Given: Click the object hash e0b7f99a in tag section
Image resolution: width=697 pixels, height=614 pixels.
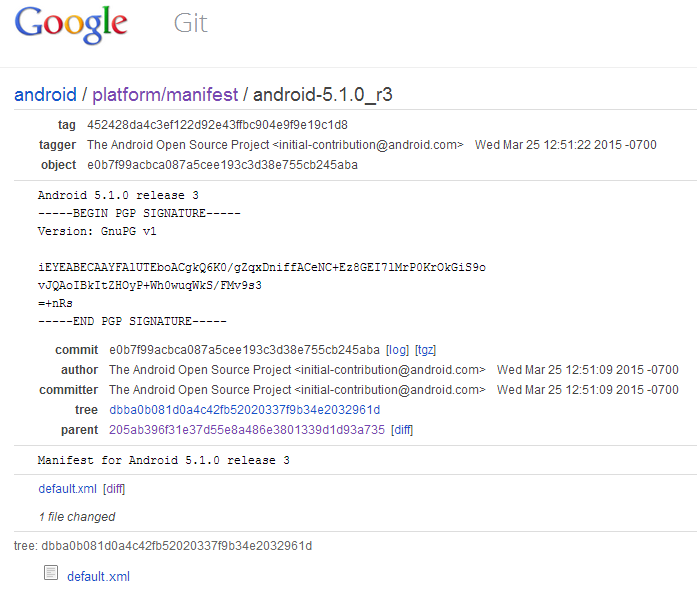Looking at the screenshot, I should tap(222, 165).
